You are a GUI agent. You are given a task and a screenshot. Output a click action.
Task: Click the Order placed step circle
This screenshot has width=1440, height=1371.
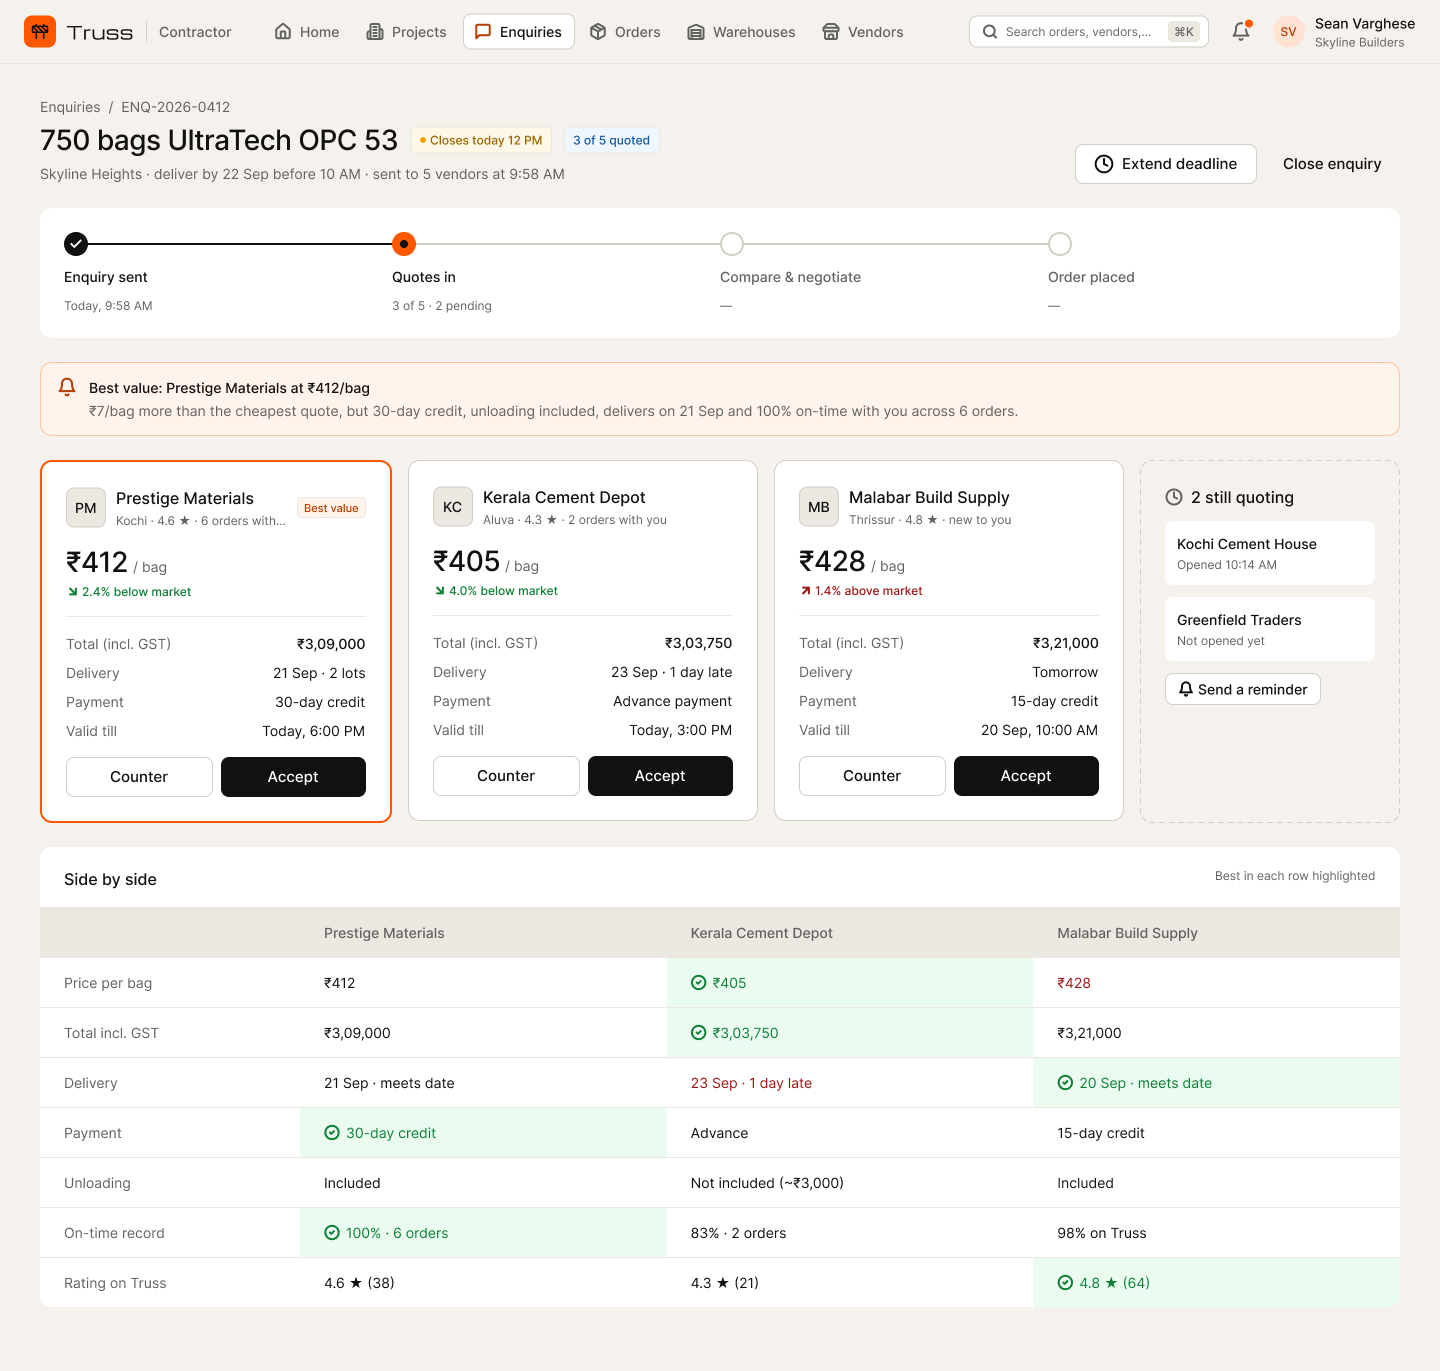tap(1060, 244)
